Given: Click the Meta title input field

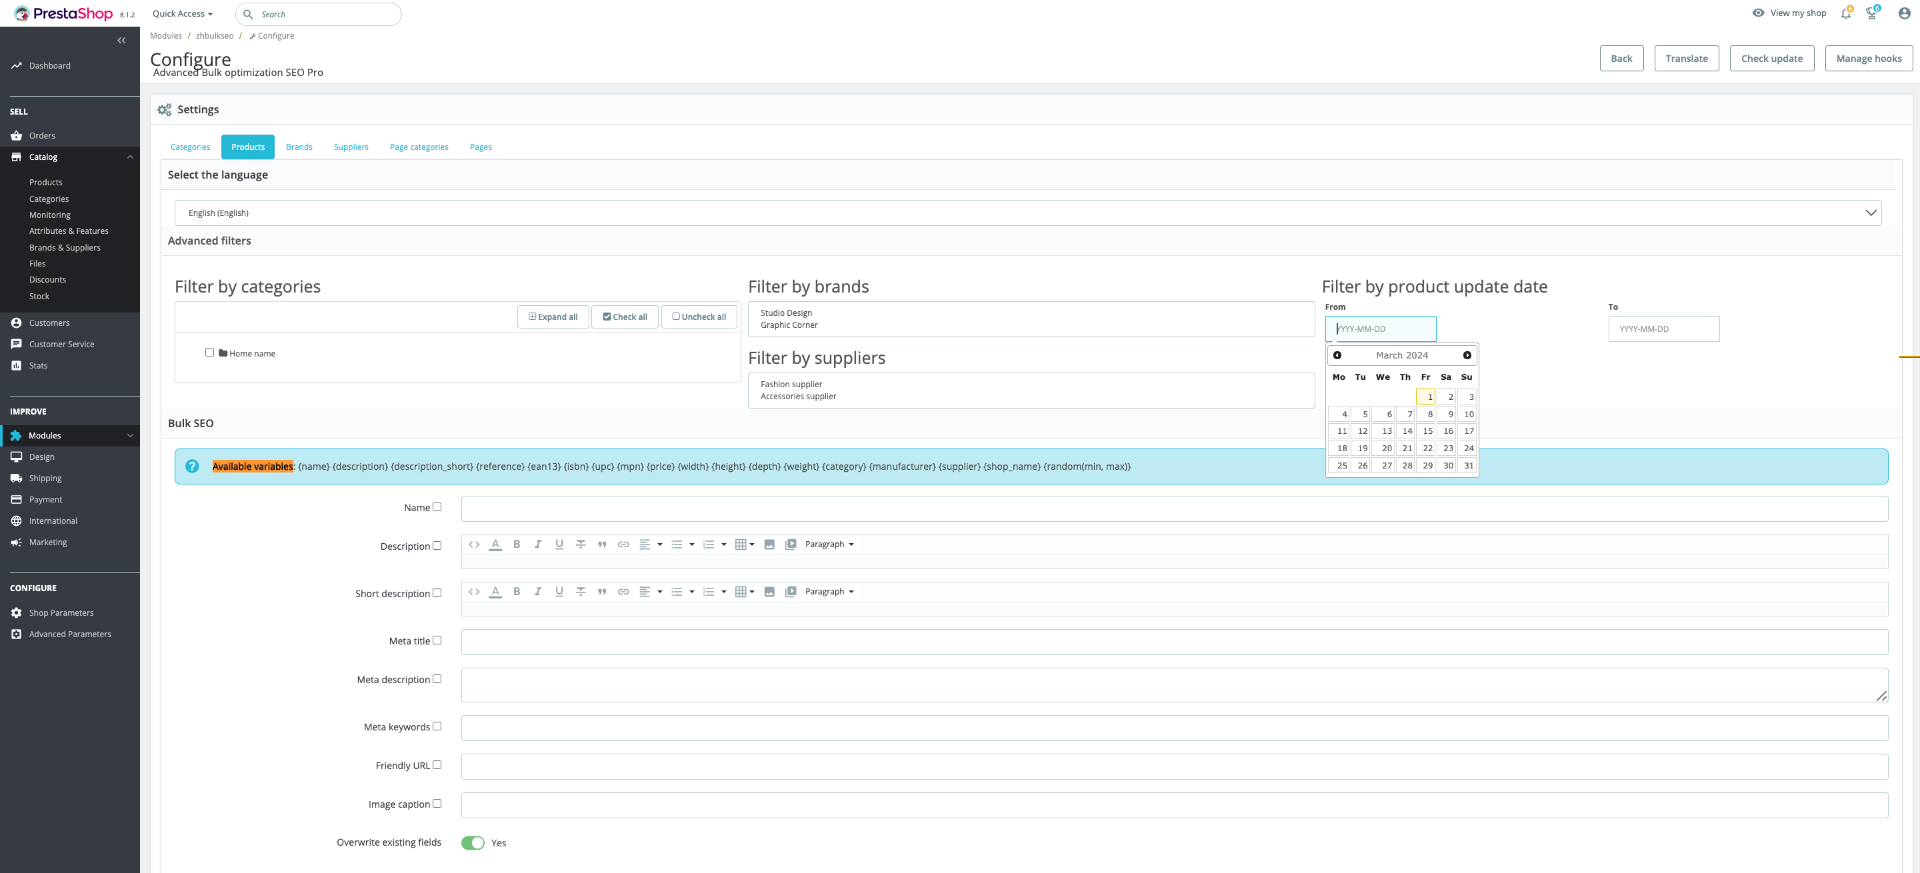Looking at the screenshot, I should (x=1174, y=642).
